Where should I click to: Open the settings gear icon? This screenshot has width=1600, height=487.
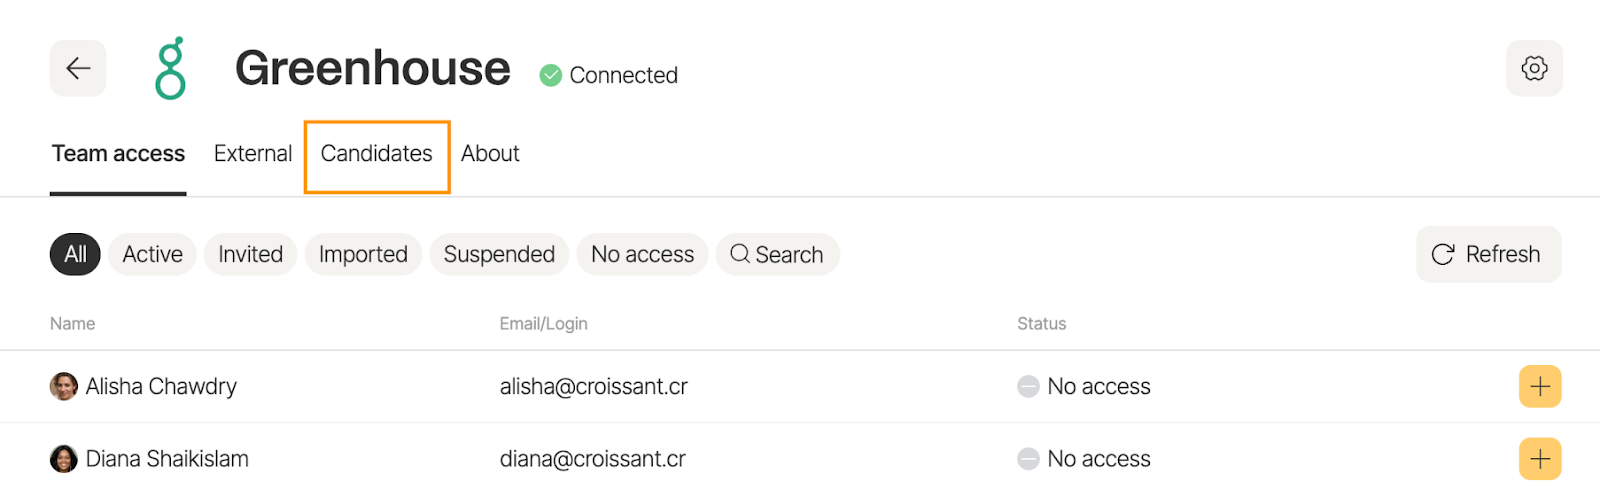1534,68
